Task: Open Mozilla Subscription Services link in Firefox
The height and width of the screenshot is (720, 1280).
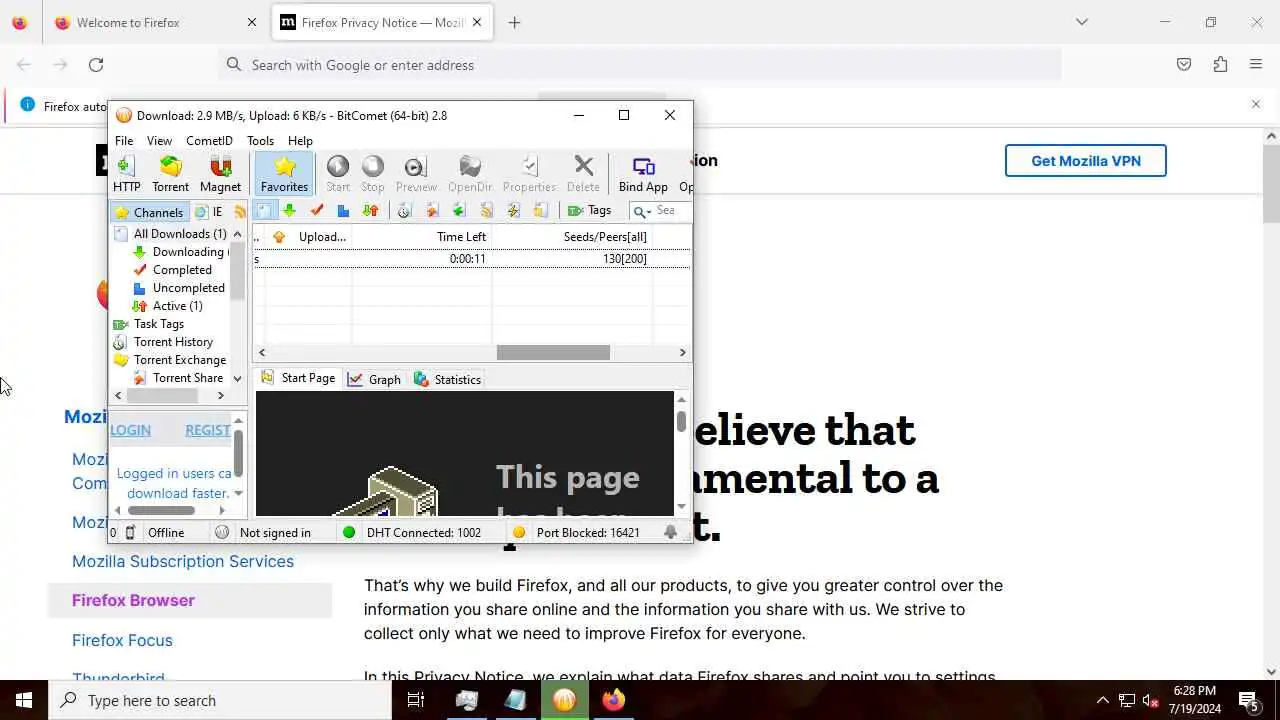Action: [183, 561]
